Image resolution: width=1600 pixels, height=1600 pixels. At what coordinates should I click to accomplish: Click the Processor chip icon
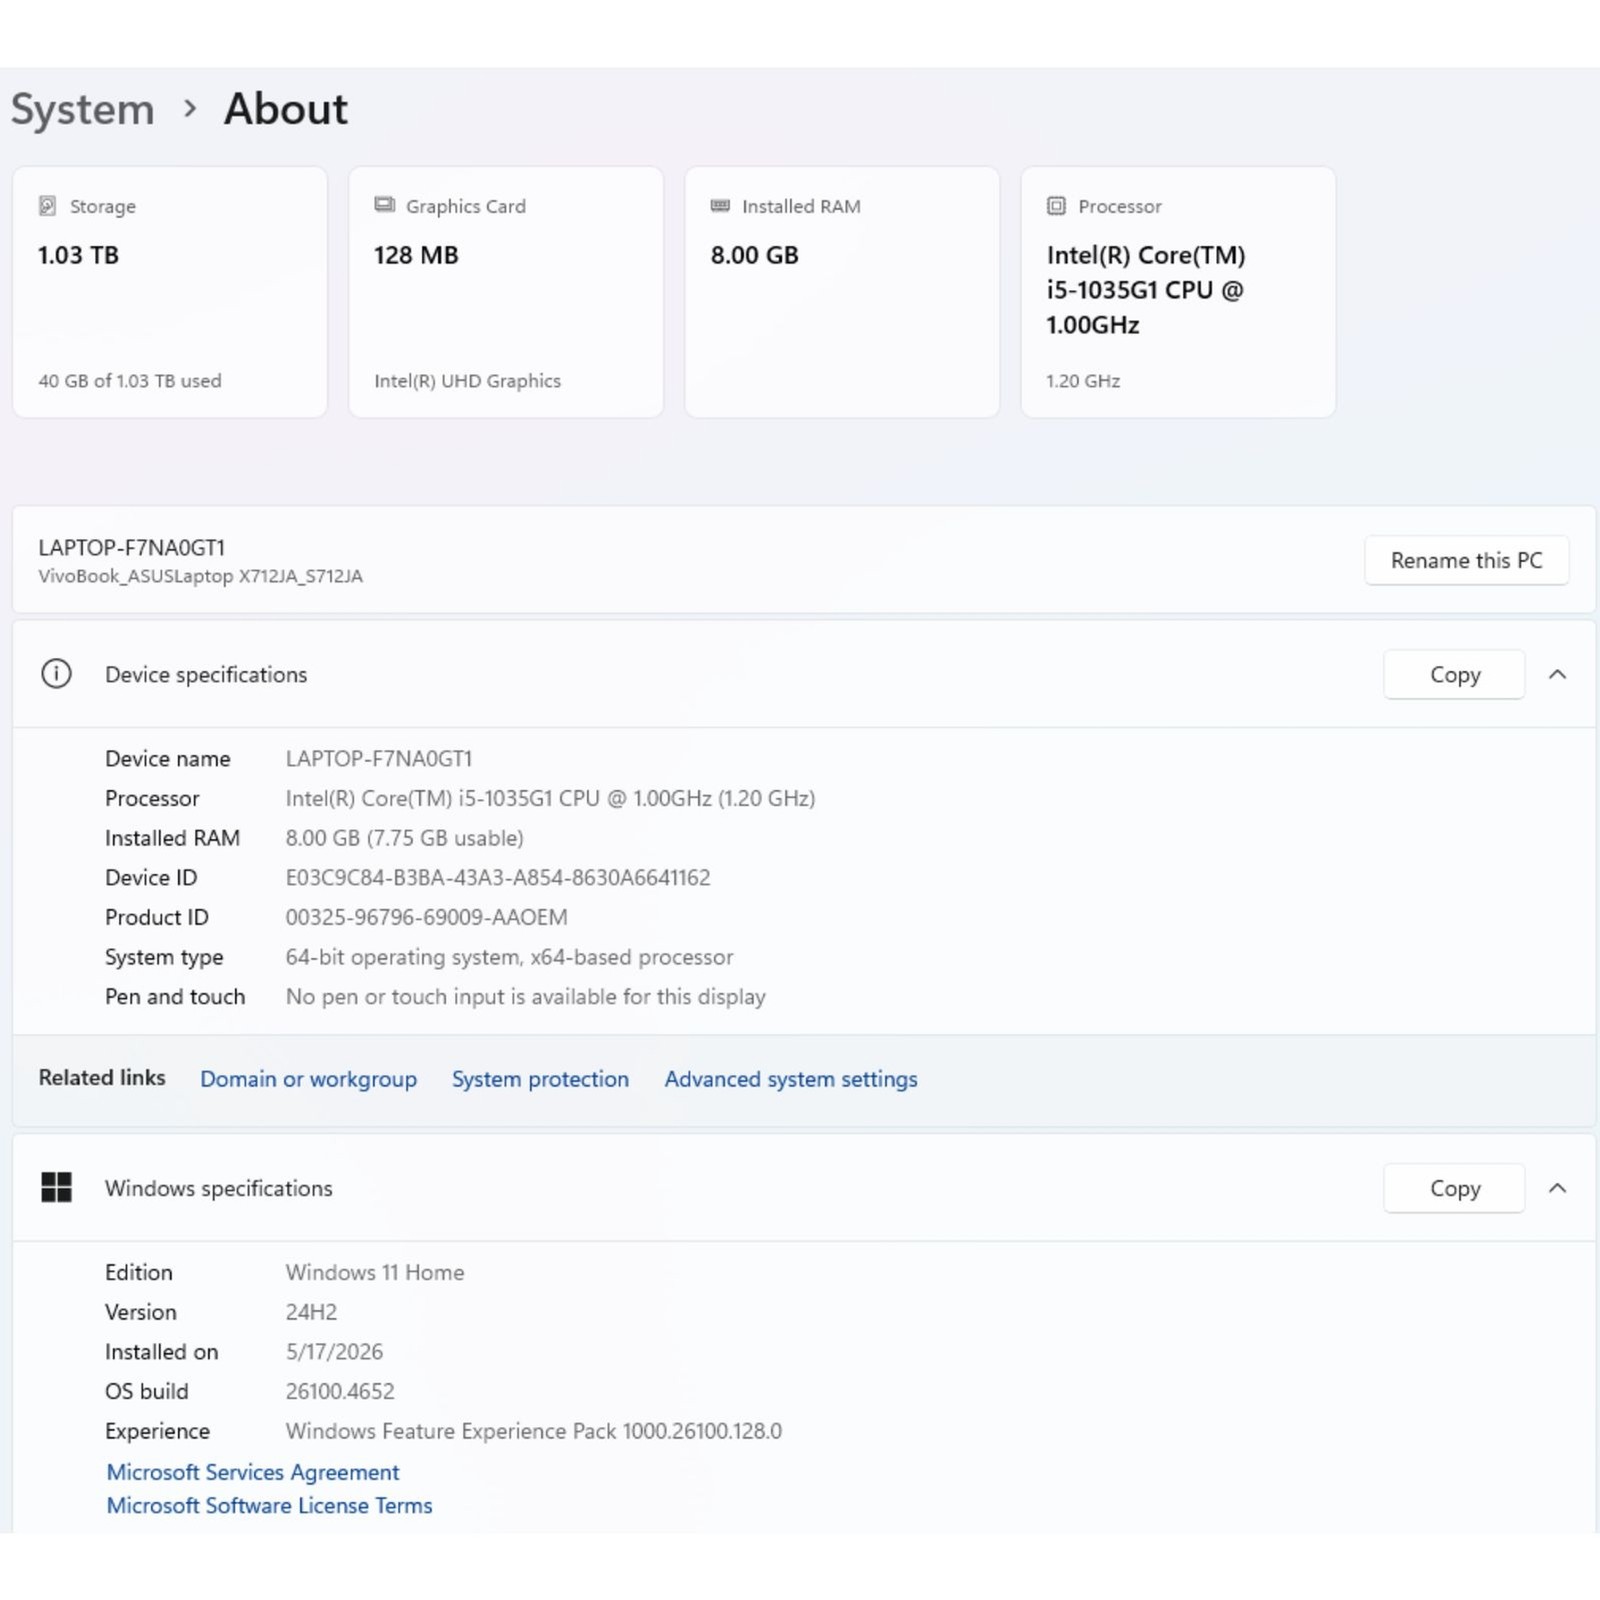pos(1056,206)
